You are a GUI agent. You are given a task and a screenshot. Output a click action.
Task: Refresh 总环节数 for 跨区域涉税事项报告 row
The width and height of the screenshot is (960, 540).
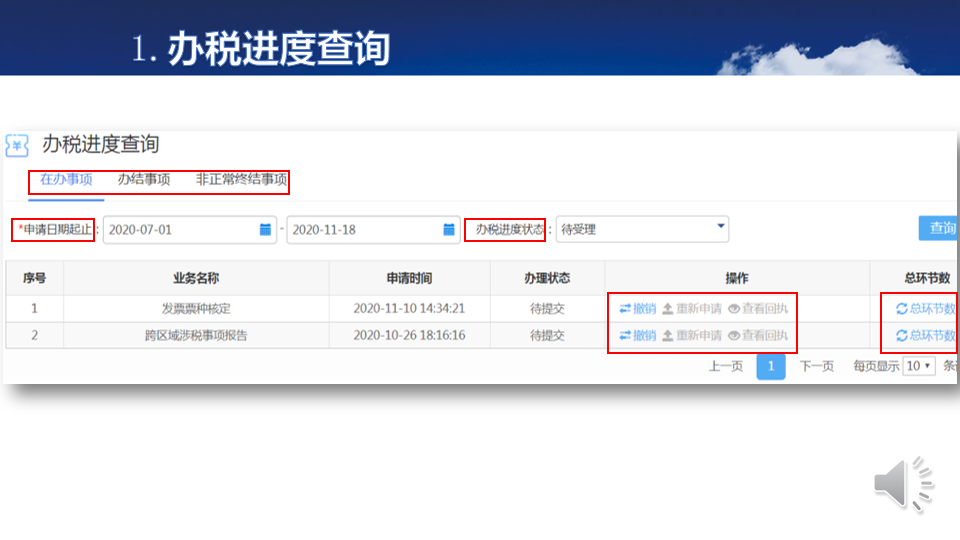pyautogui.click(x=925, y=336)
